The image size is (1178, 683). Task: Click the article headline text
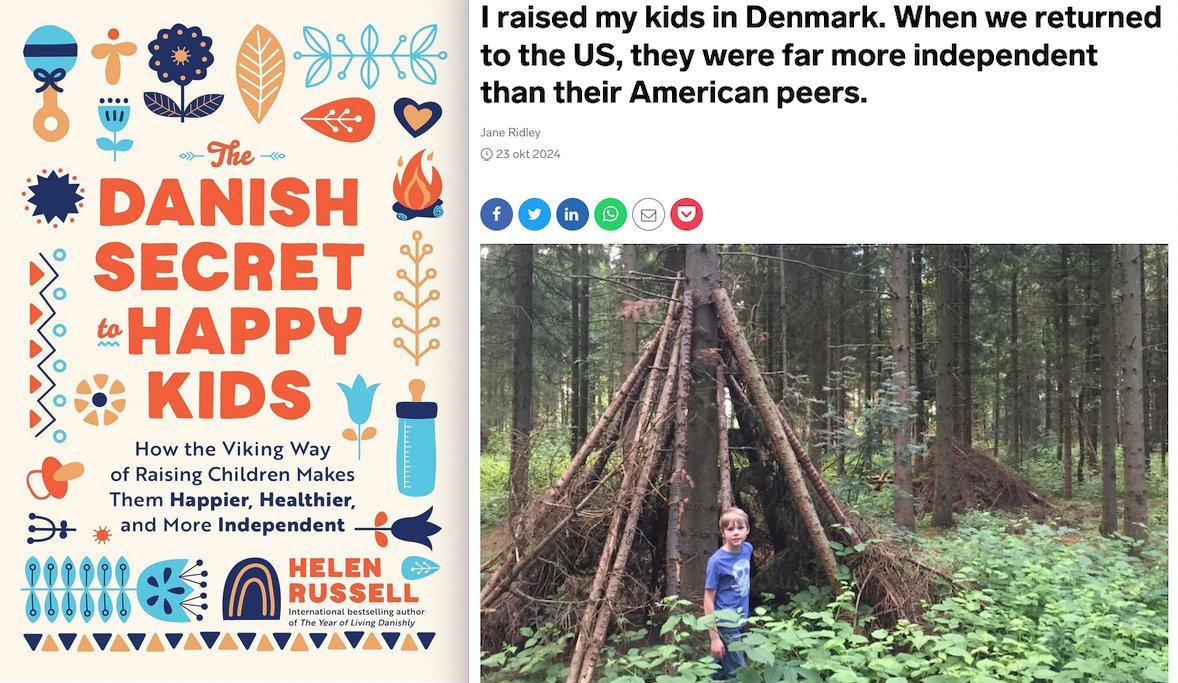pos(820,54)
